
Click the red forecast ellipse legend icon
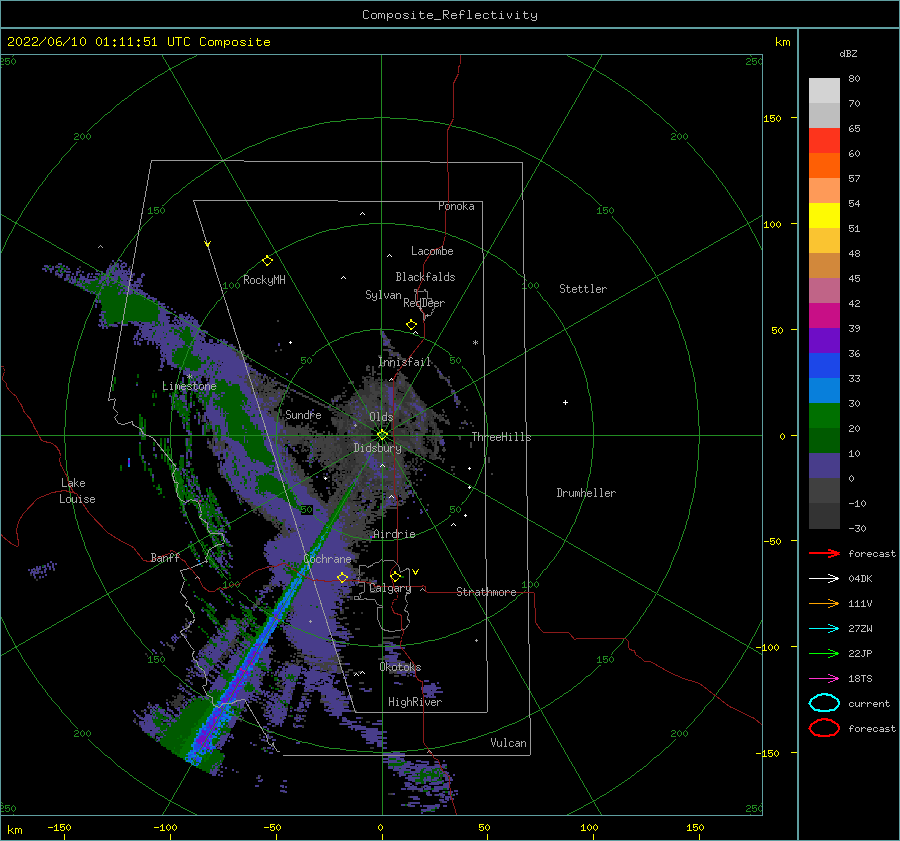tap(824, 728)
